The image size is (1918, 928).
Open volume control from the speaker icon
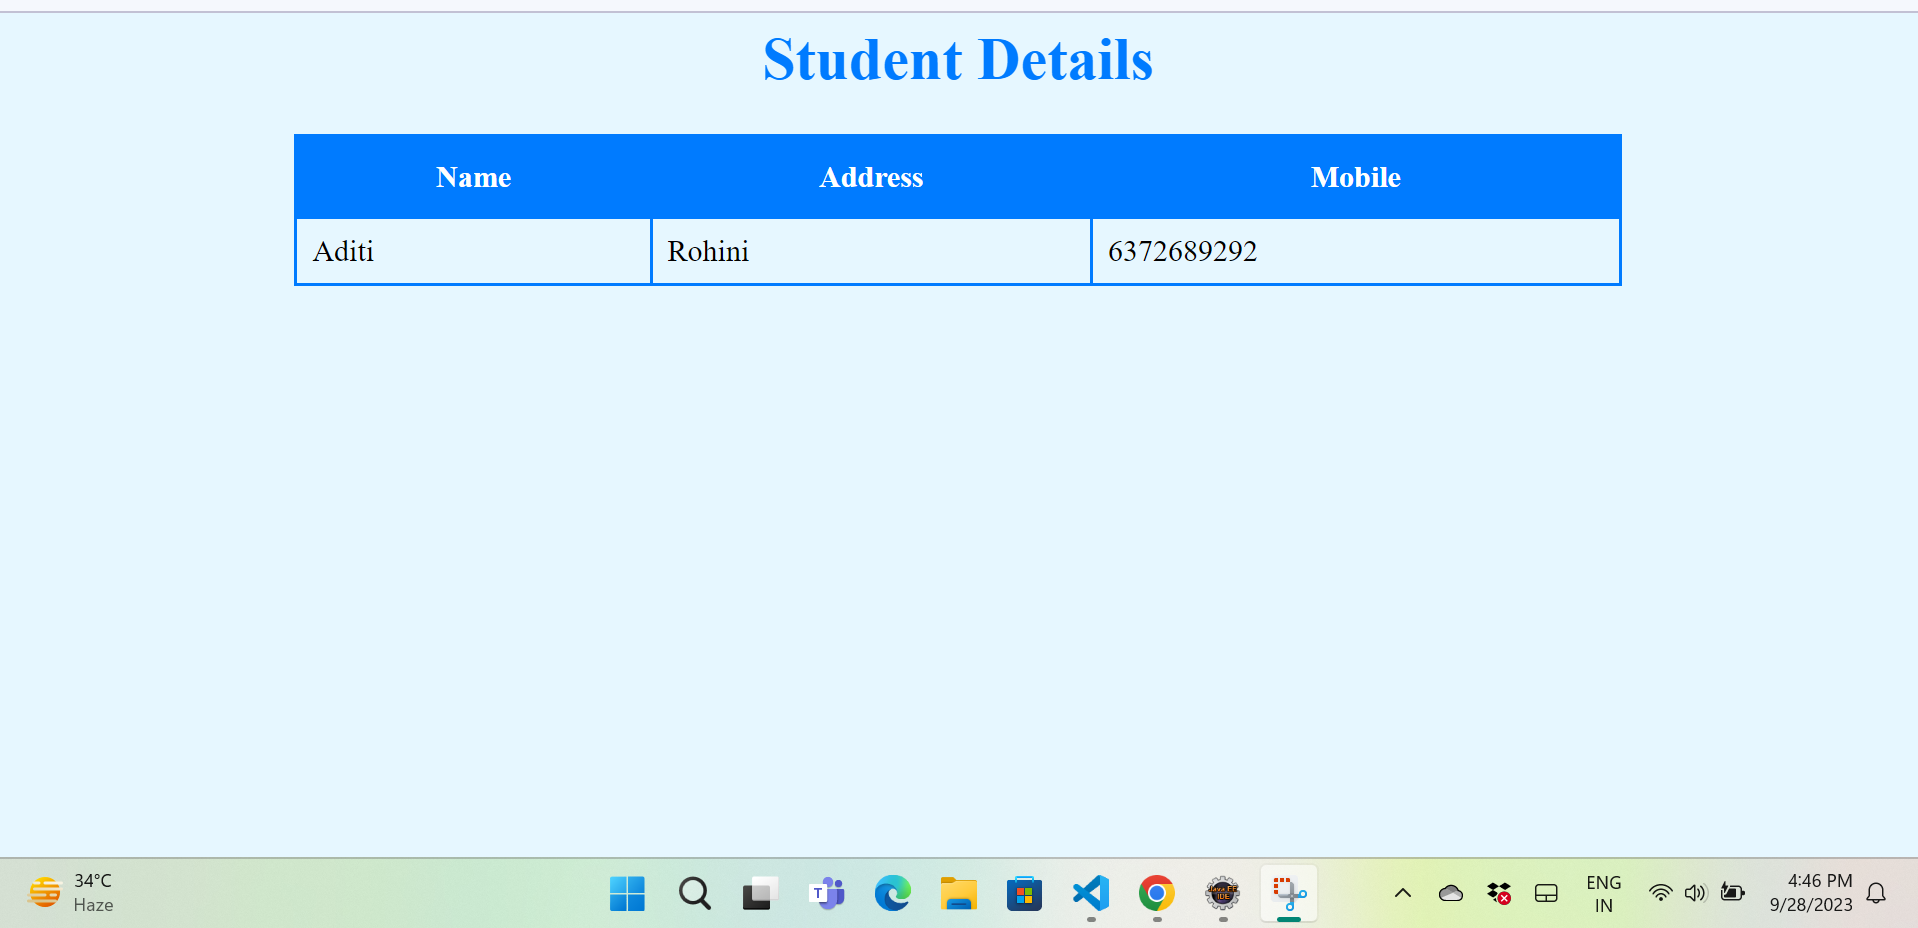(x=1695, y=893)
